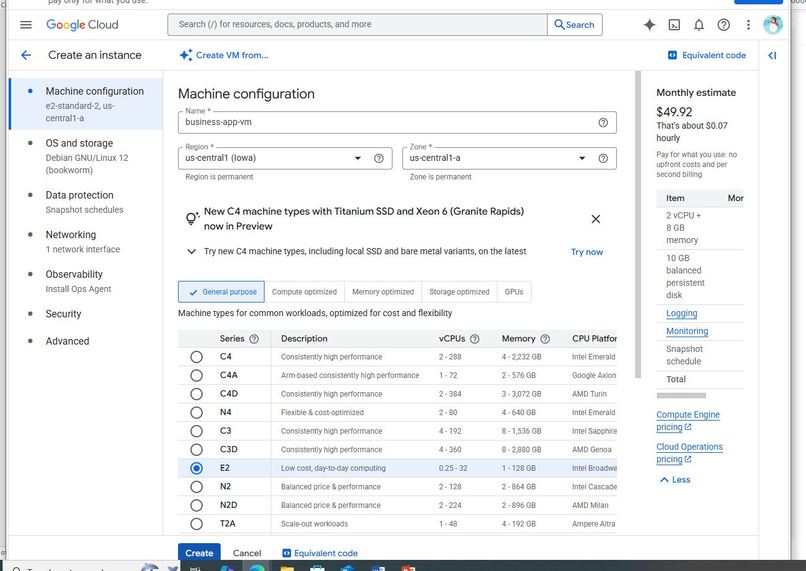Select the N4 series radio button
The image size is (806, 571).
[x=196, y=412]
